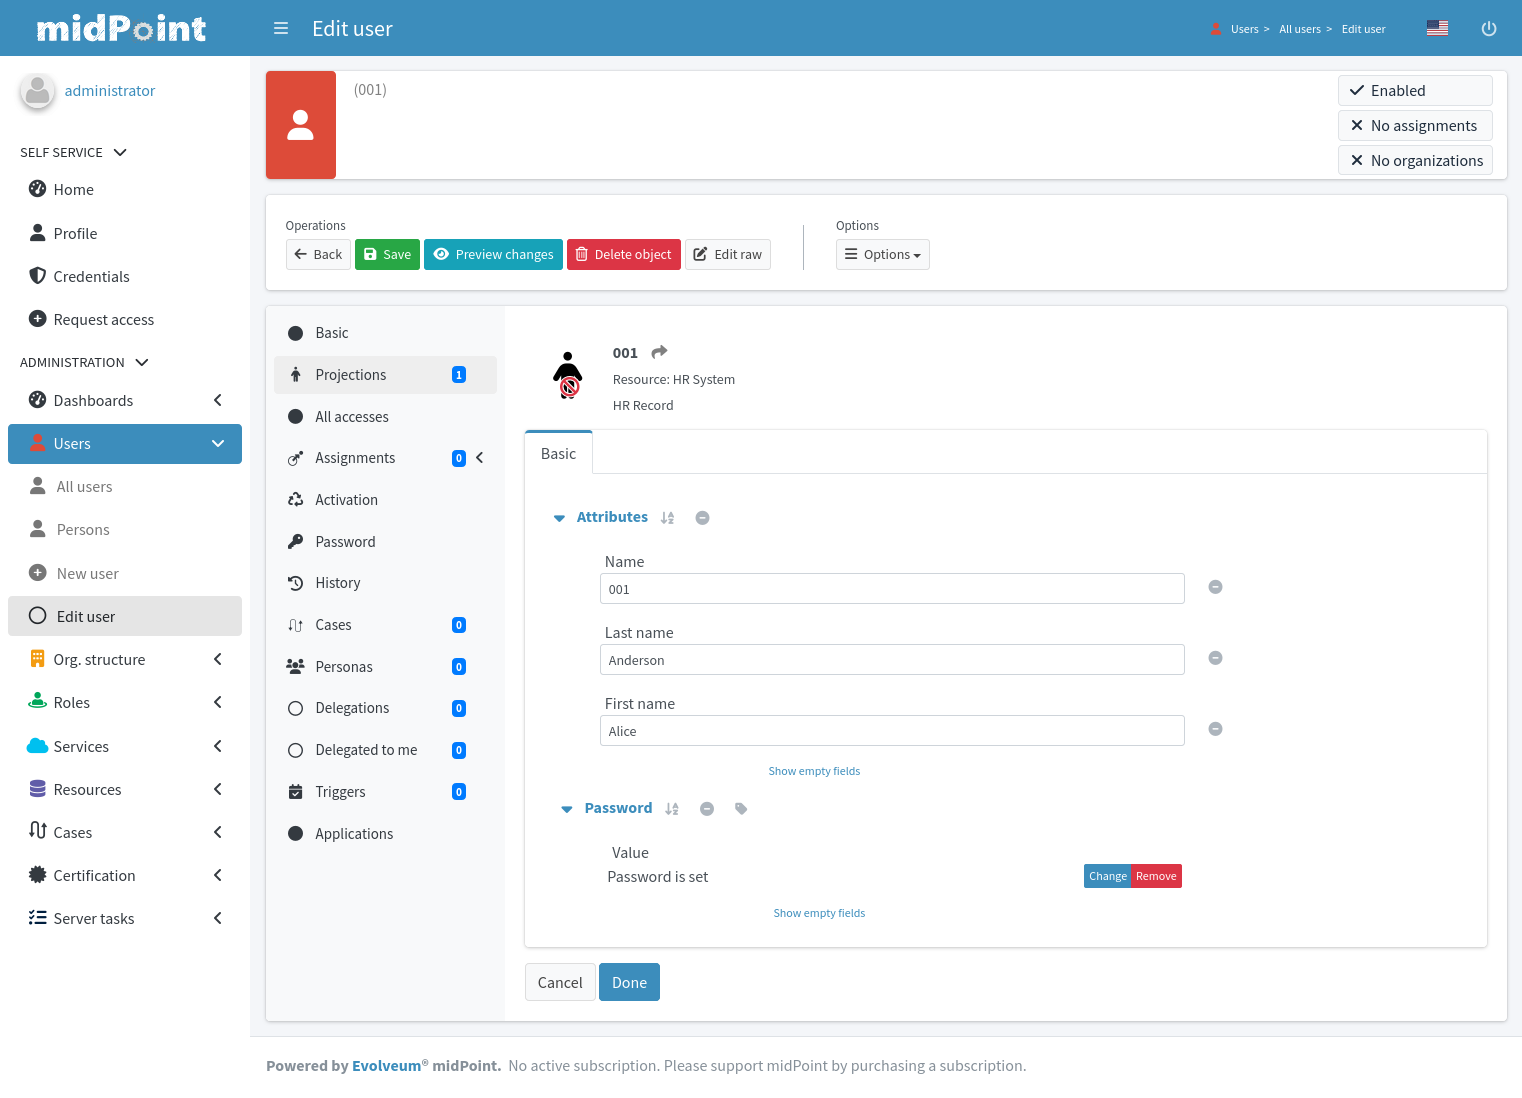Screen dimensions: 1522x1098
Task: Switch to the Projections tab
Action: (350, 374)
